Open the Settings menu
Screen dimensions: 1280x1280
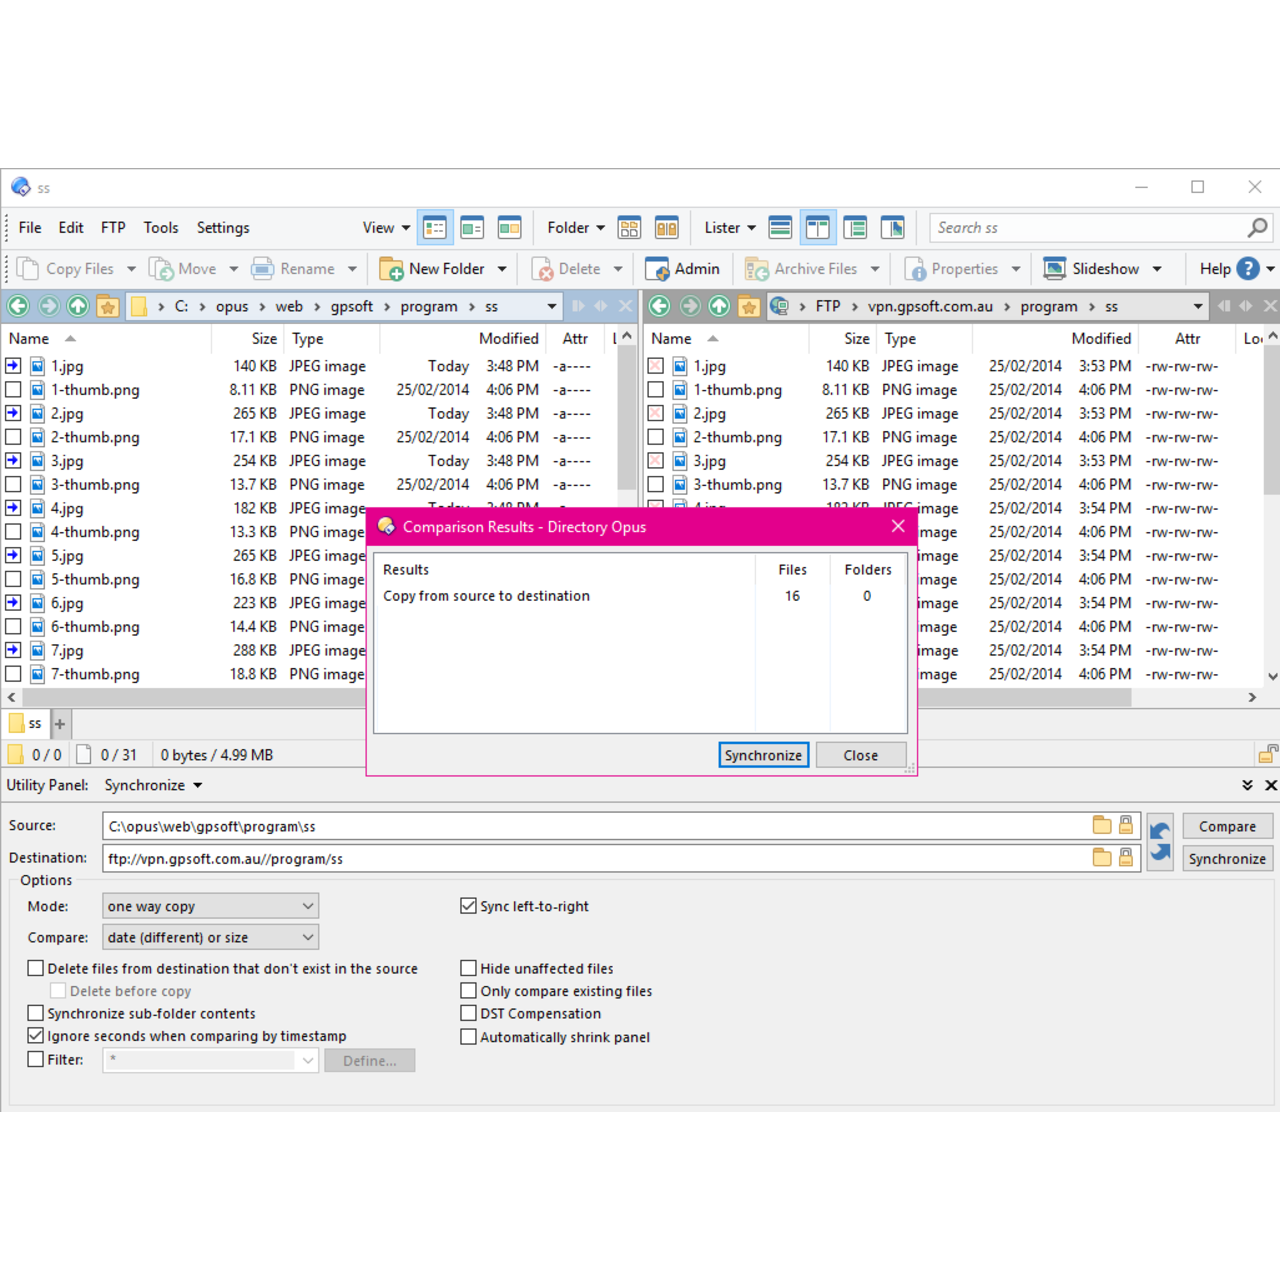pyautogui.click(x=223, y=227)
